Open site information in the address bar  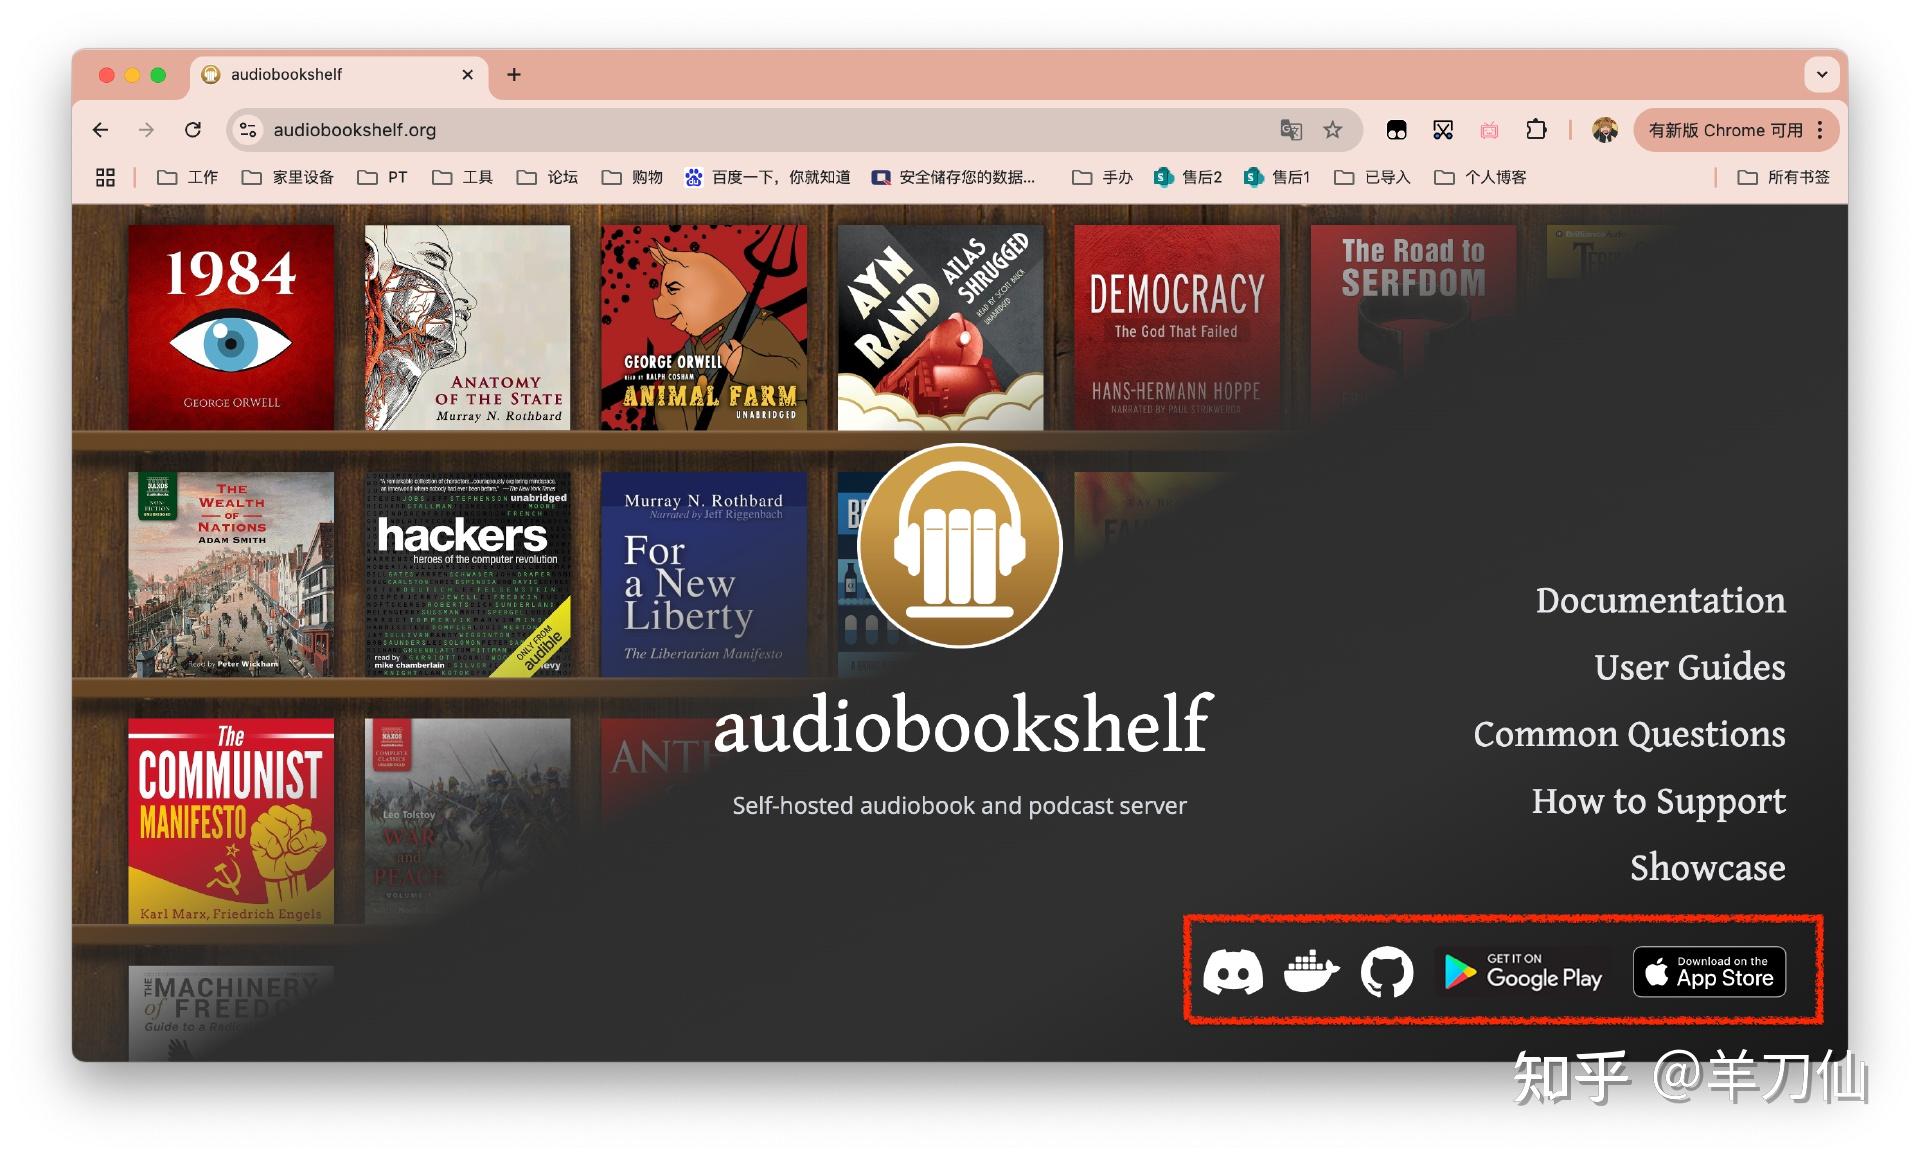[247, 130]
